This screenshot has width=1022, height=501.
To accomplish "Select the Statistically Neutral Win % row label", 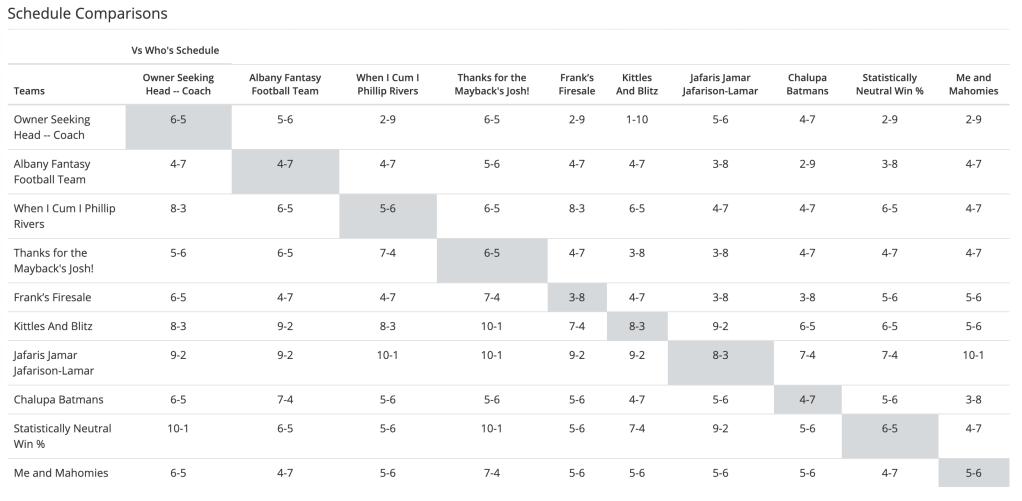I will coord(62,435).
